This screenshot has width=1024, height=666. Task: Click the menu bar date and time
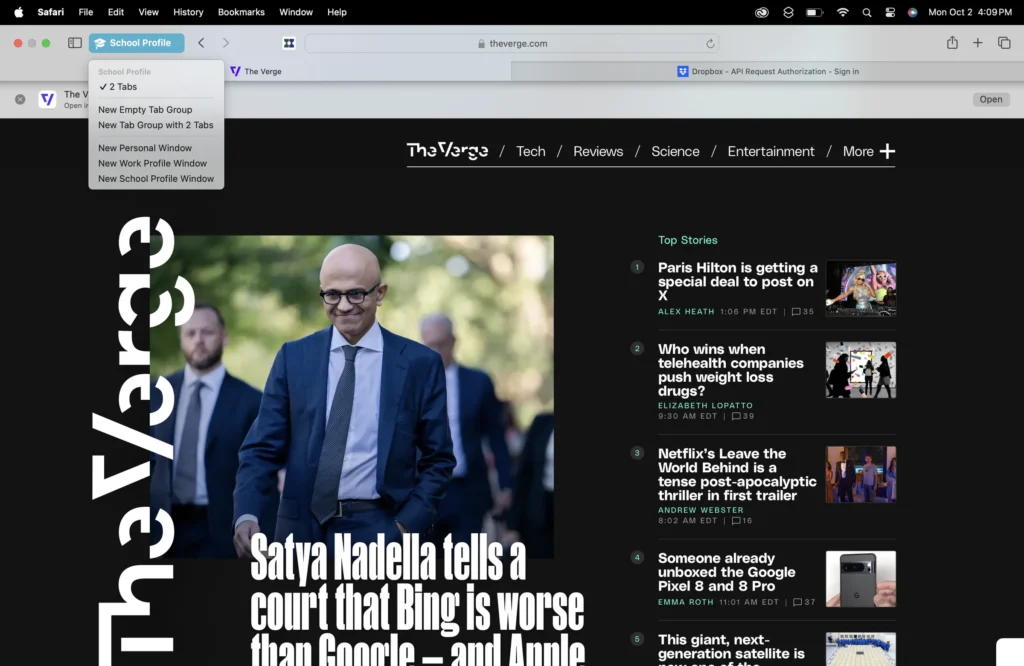[x=970, y=12]
